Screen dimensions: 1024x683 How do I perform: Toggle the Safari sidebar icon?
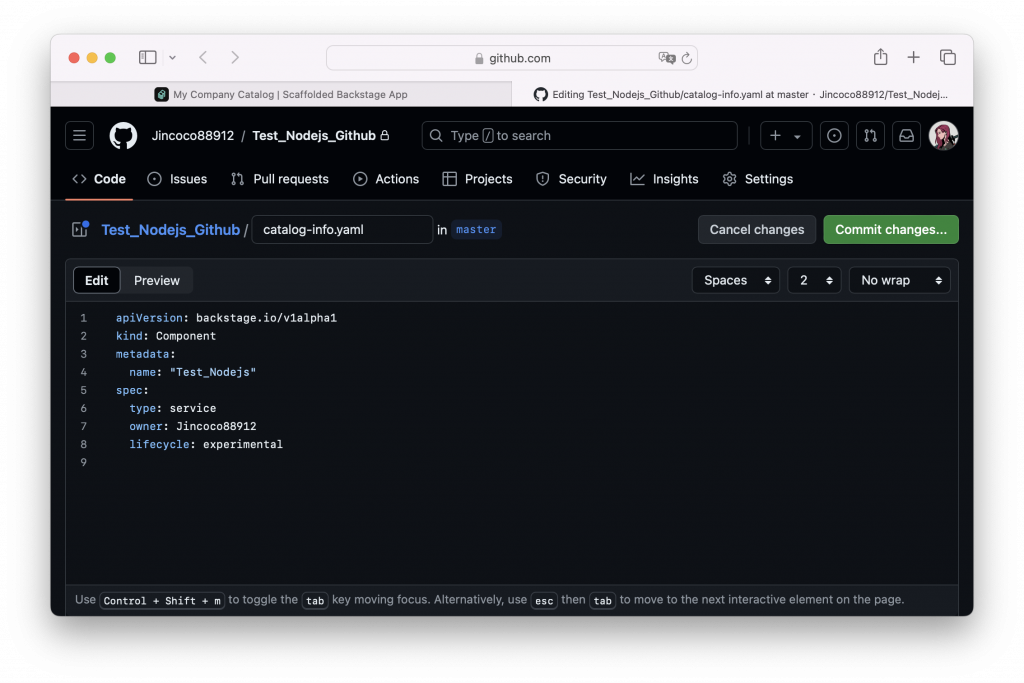tap(148, 57)
